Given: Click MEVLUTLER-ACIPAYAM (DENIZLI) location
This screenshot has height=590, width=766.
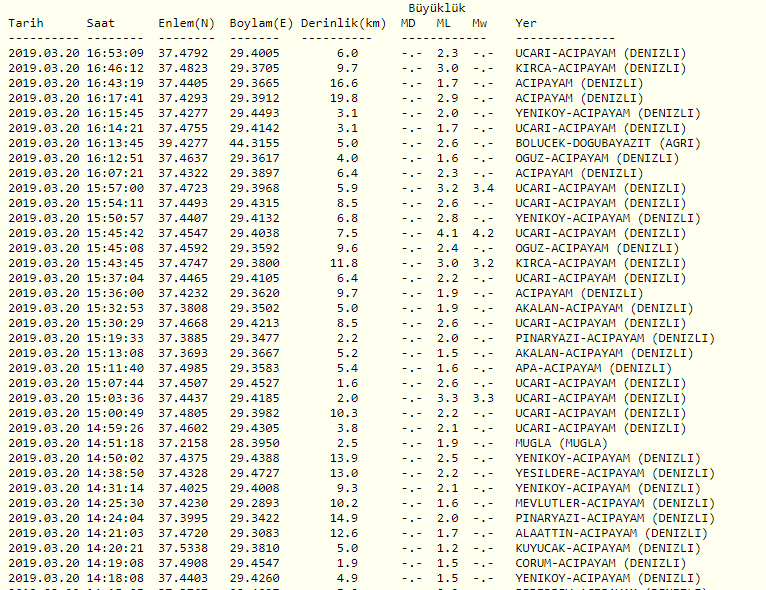Looking at the screenshot, I should coord(615,504).
